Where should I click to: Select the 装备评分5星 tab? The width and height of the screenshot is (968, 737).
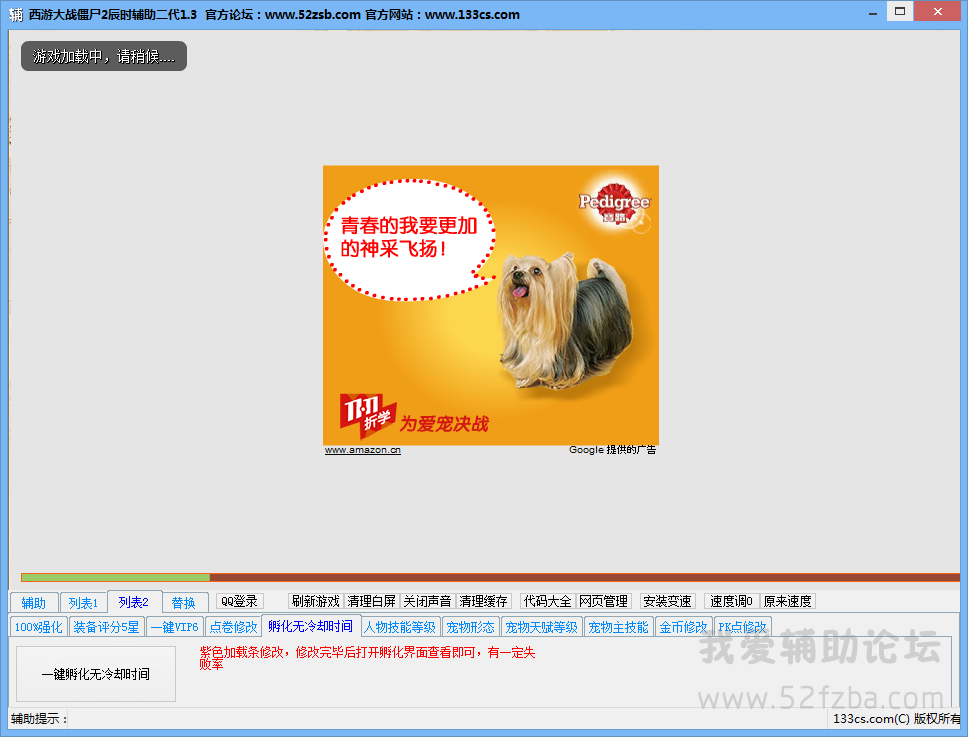point(106,627)
